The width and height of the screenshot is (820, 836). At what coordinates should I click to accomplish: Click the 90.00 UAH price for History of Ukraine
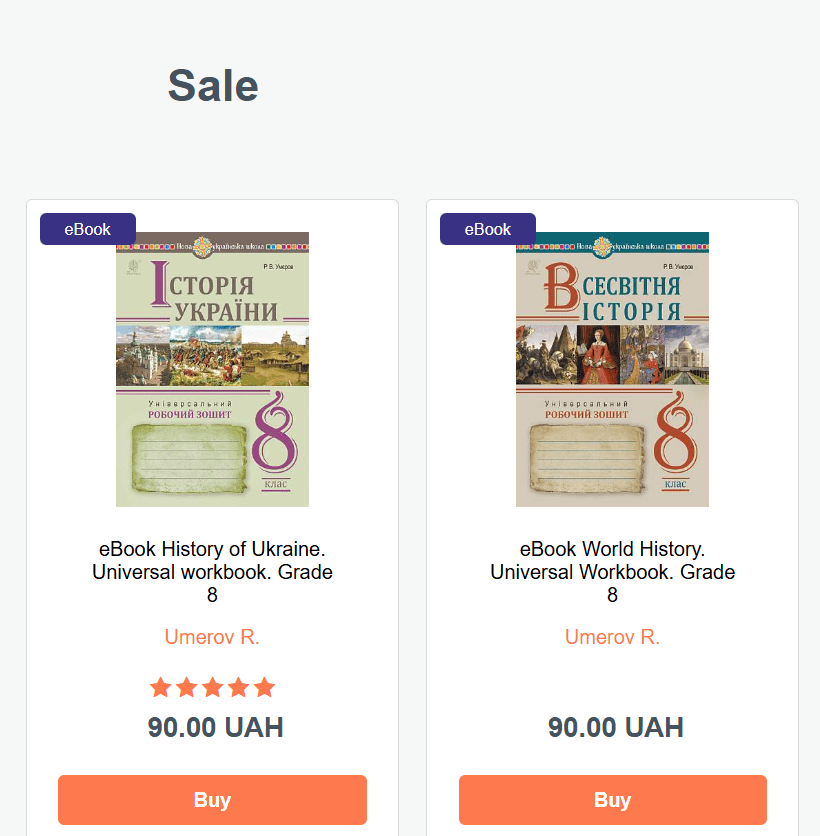click(x=215, y=728)
